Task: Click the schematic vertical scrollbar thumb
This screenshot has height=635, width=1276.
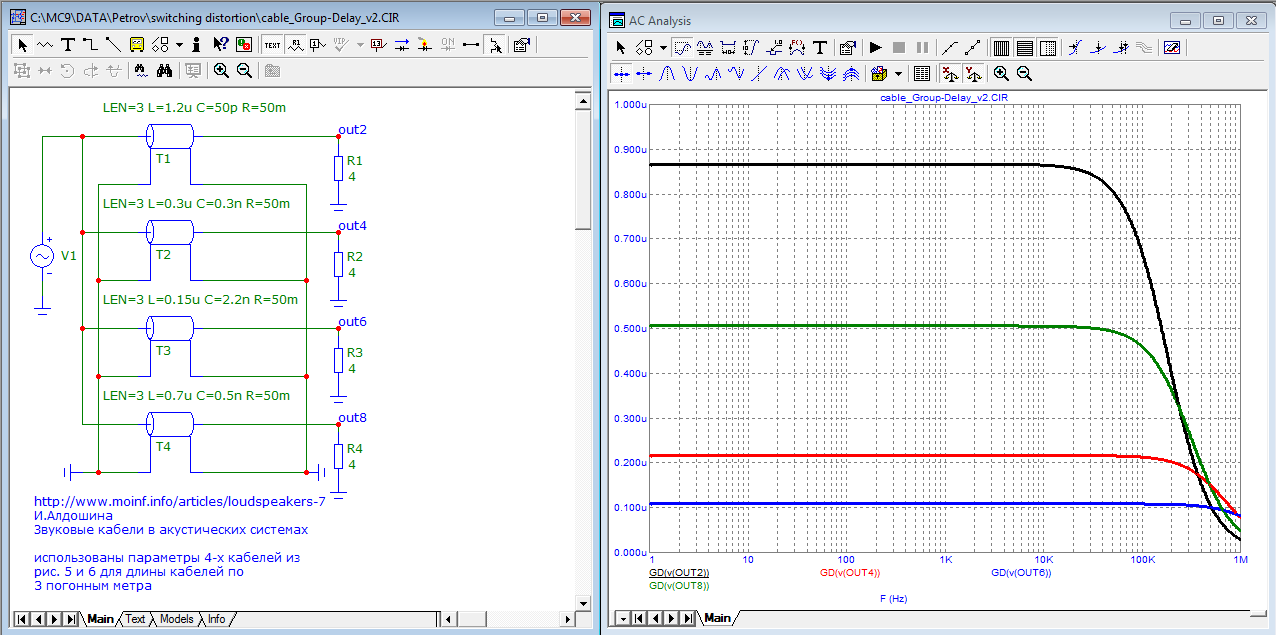Action: click(582, 170)
